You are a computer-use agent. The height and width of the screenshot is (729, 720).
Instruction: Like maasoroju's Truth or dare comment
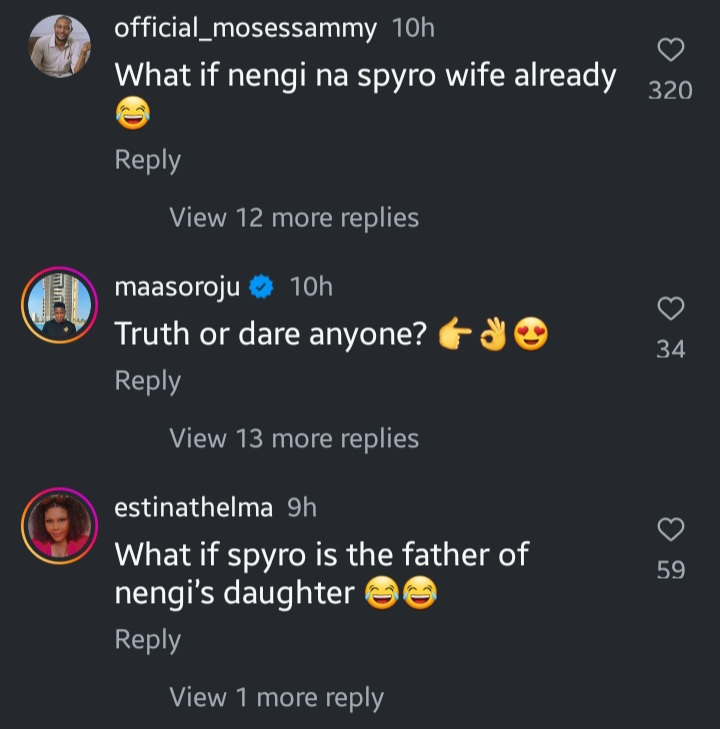pos(671,309)
